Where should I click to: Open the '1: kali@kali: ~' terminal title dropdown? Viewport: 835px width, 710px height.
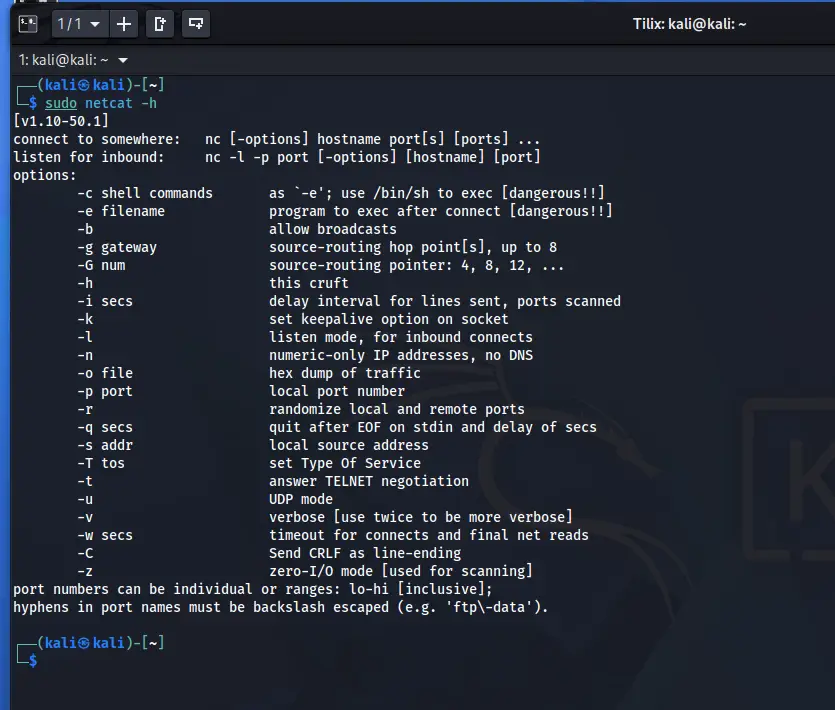click(73, 60)
